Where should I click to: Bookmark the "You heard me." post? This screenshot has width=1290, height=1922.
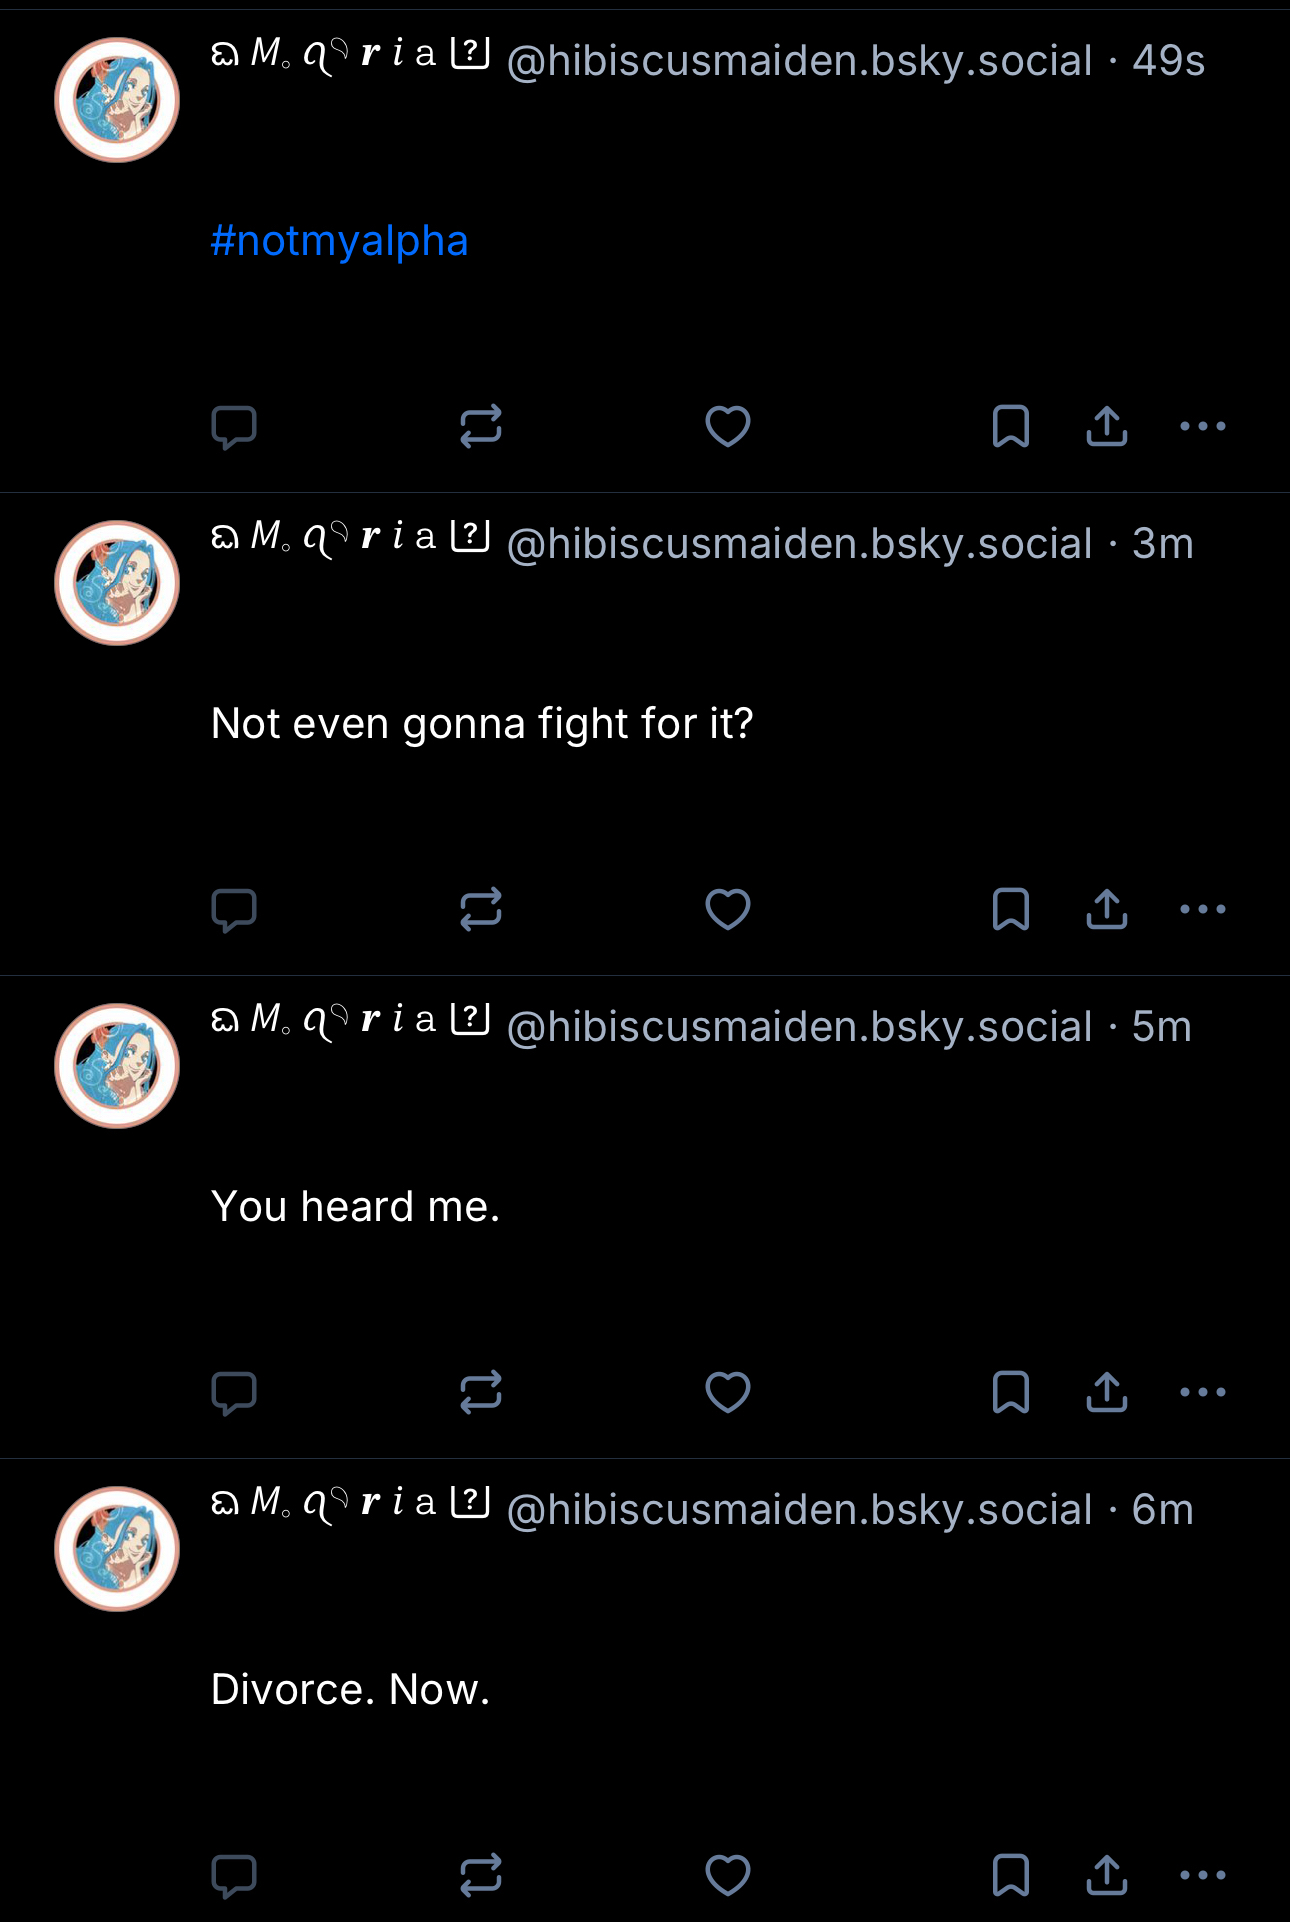click(x=1010, y=1393)
